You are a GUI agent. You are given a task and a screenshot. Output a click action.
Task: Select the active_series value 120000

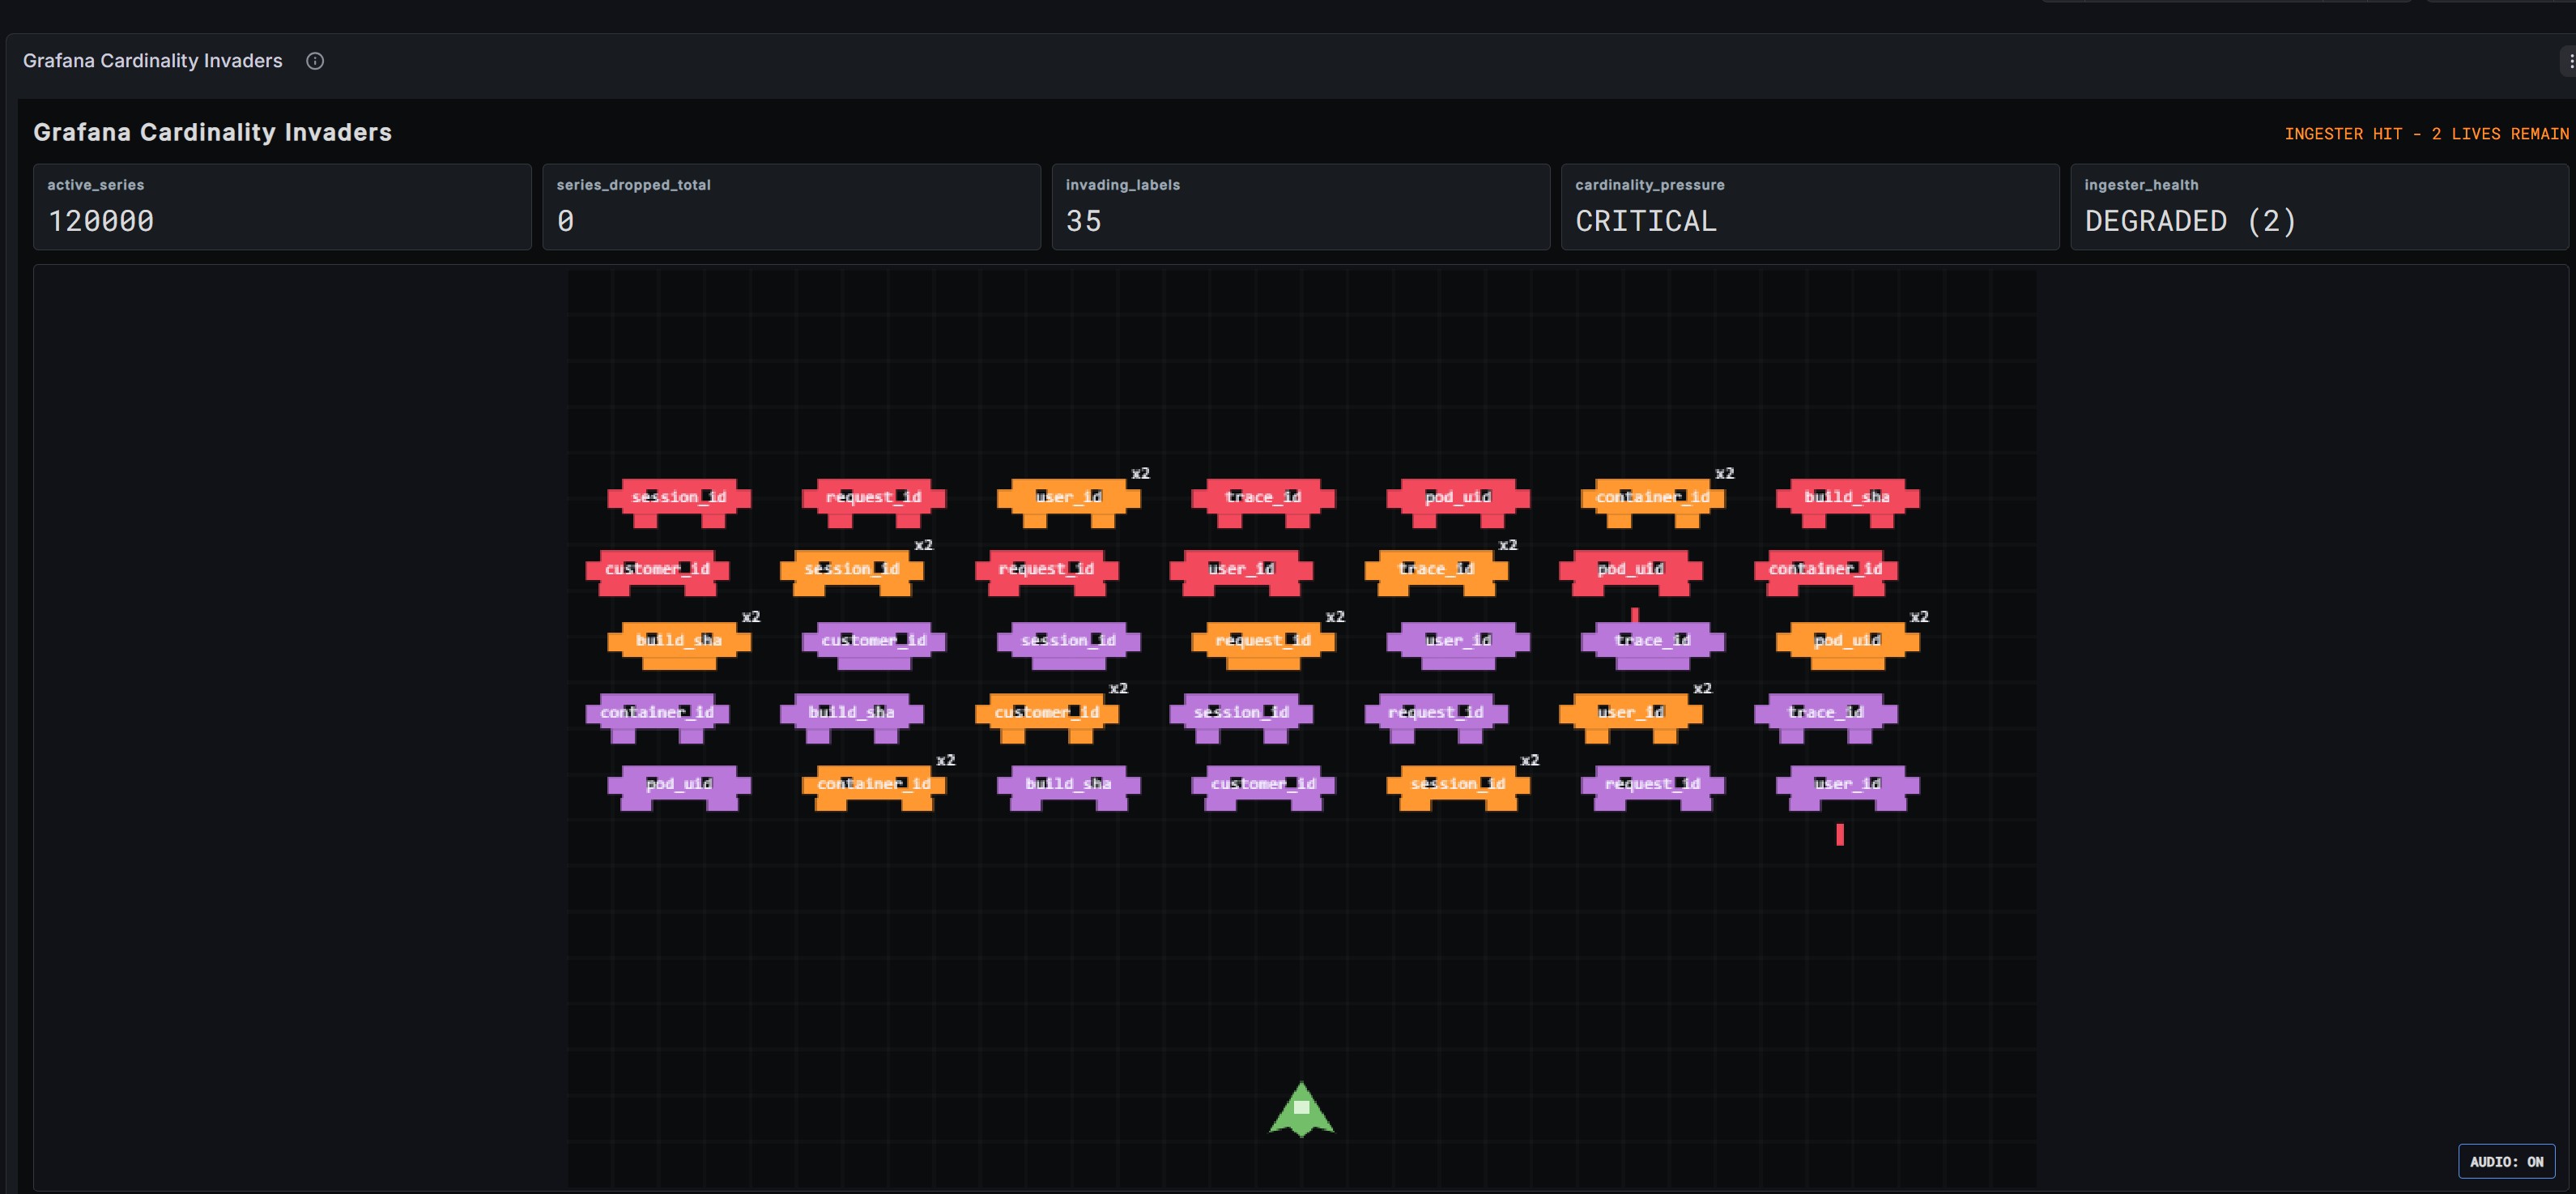tap(101, 221)
